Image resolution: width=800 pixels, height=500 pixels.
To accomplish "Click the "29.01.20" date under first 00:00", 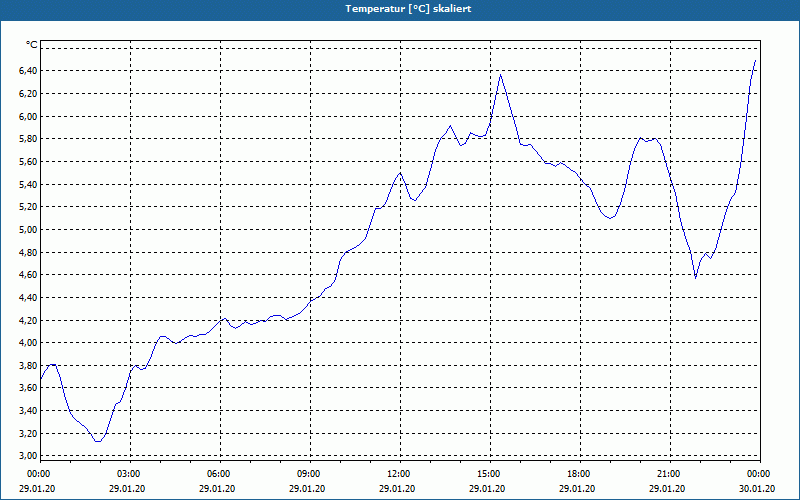I will [37, 489].
